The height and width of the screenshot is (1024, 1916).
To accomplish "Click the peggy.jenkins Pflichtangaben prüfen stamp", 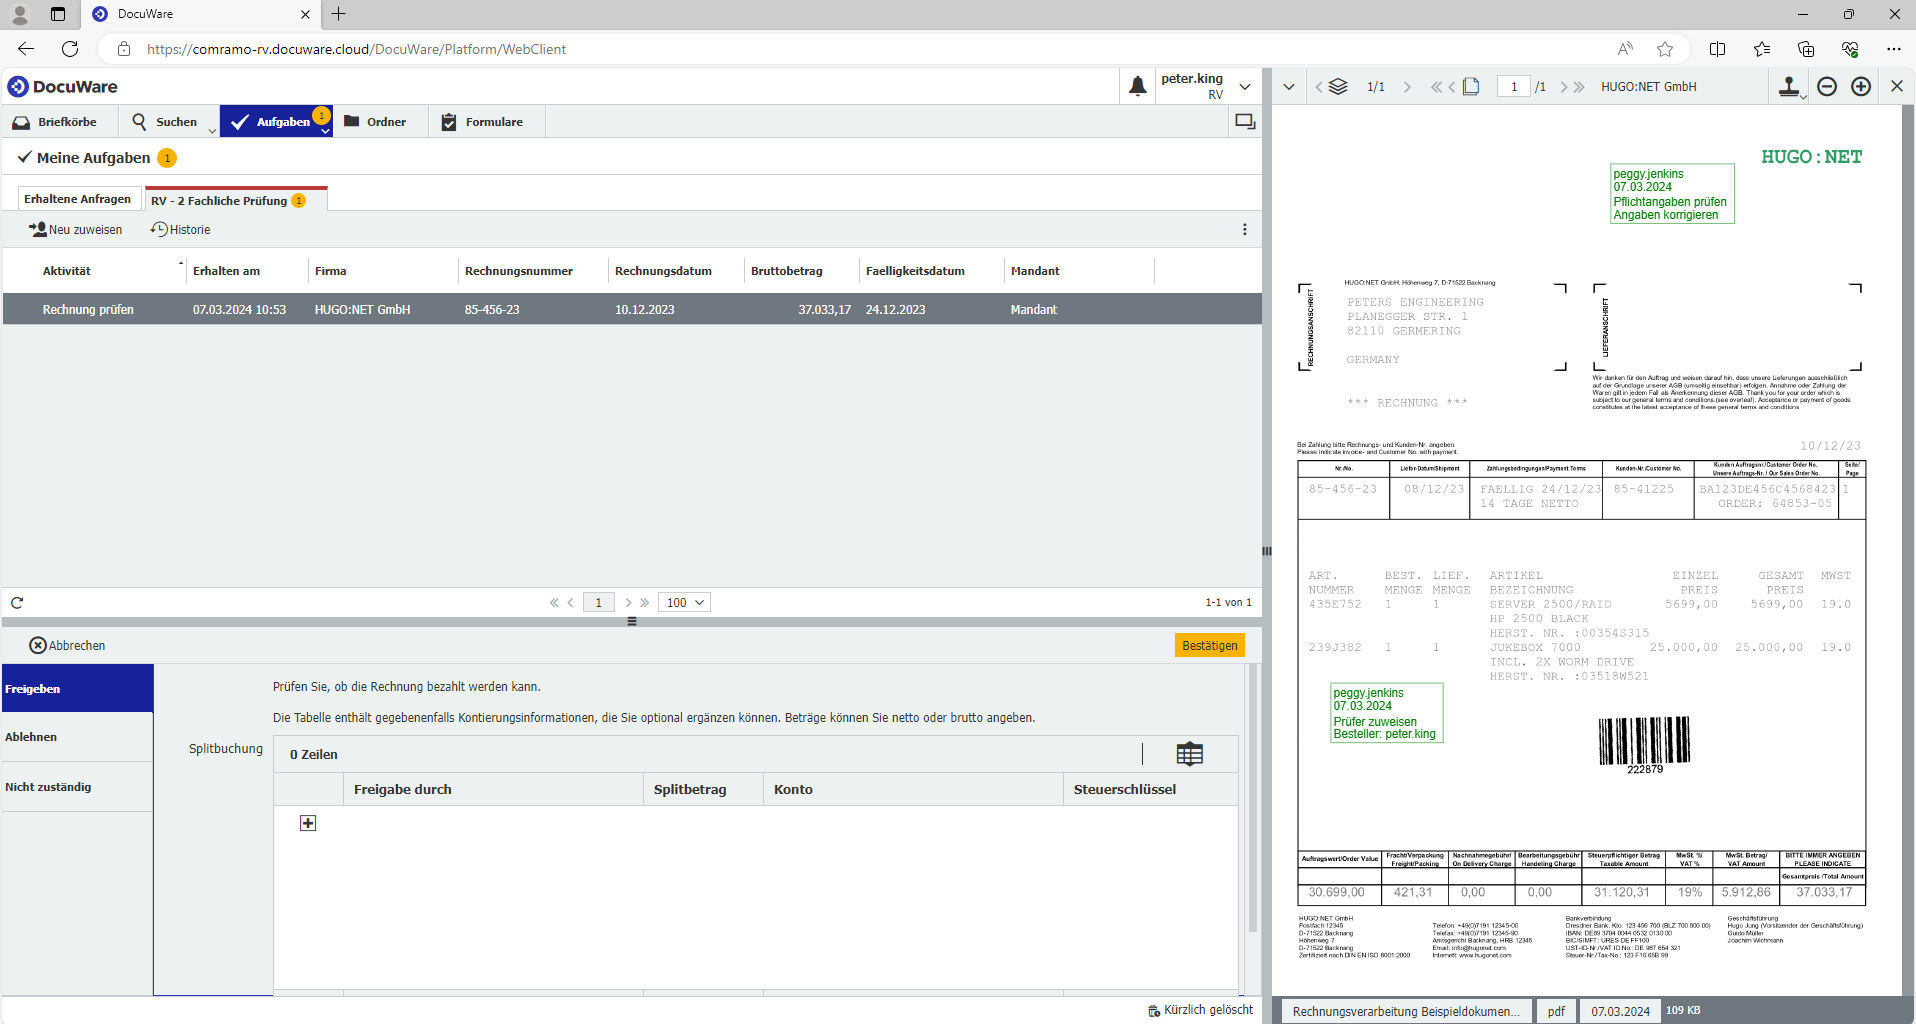I will [x=1672, y=194].
